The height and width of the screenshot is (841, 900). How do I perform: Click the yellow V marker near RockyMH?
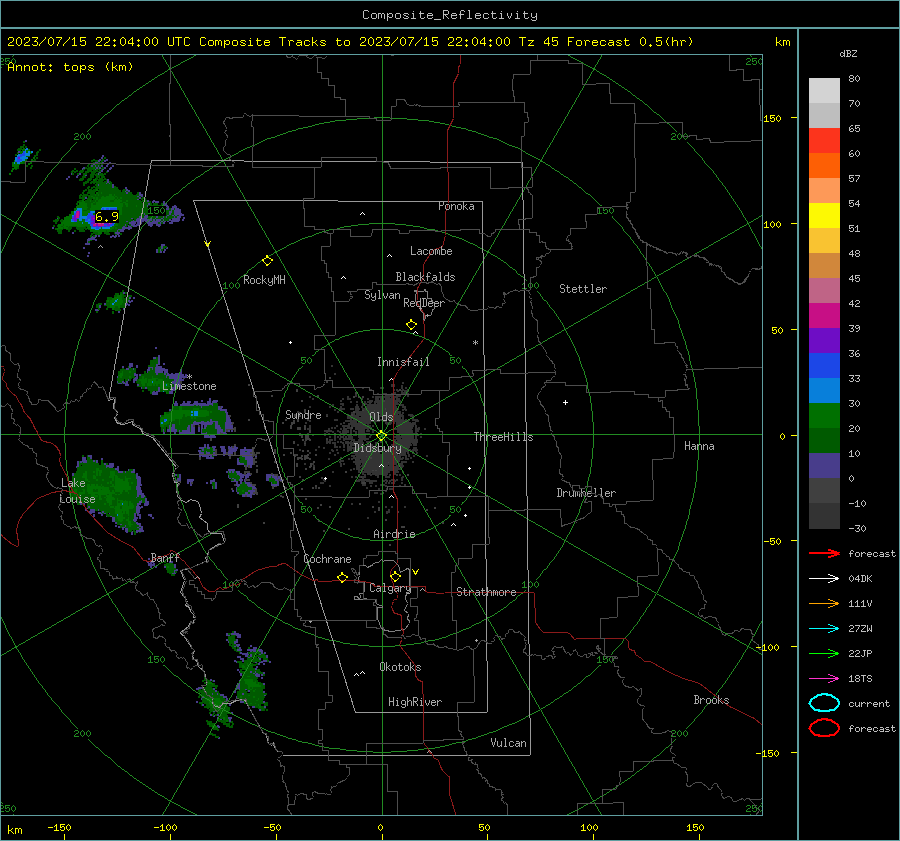208,244
